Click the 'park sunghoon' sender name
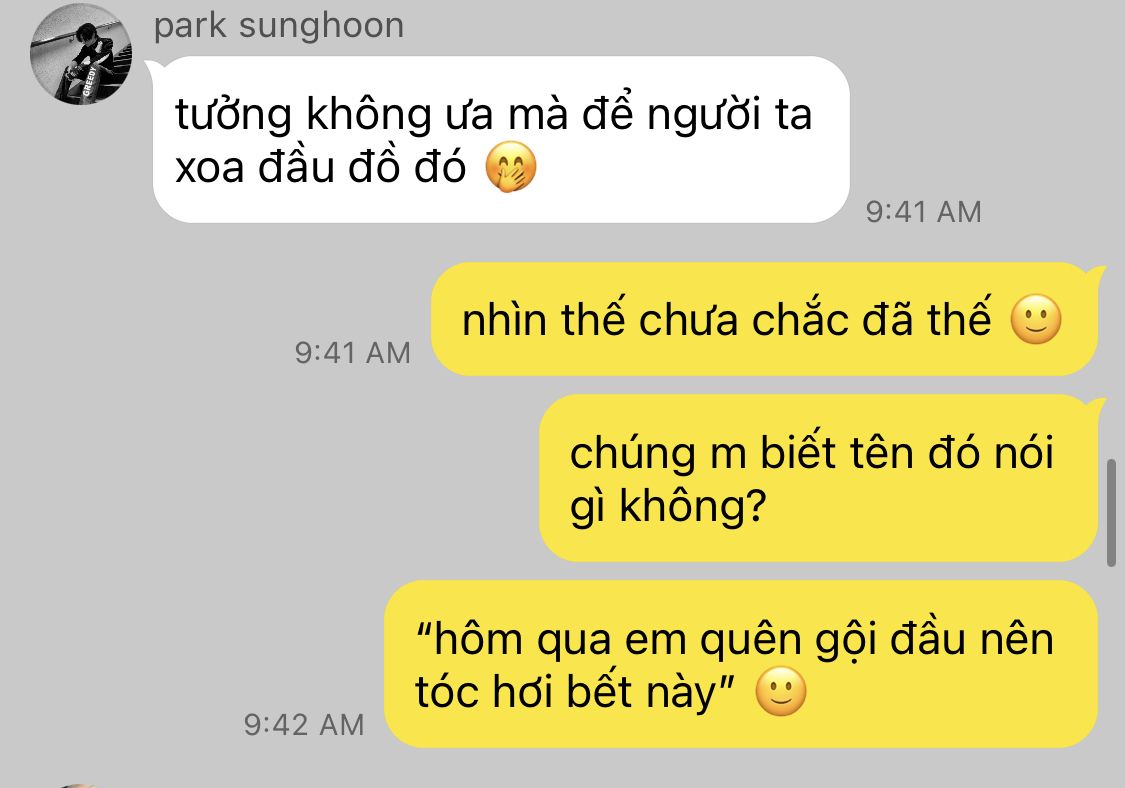1125x788 pixels. (279, 26)
